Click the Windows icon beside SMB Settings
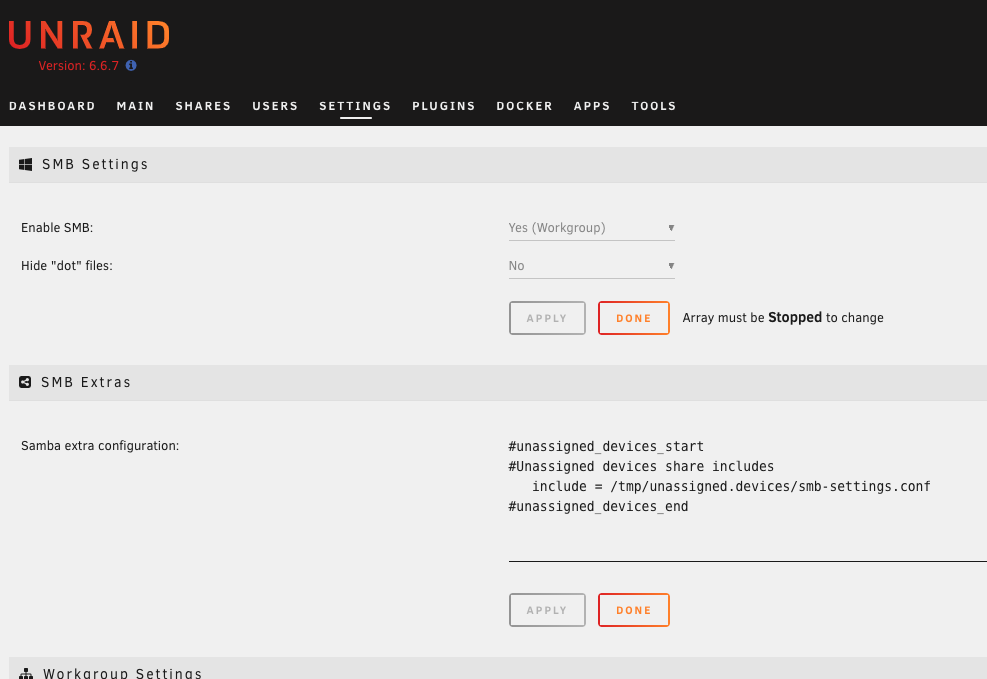This screenshot has height=679, width=987. (x=26, y=164)
